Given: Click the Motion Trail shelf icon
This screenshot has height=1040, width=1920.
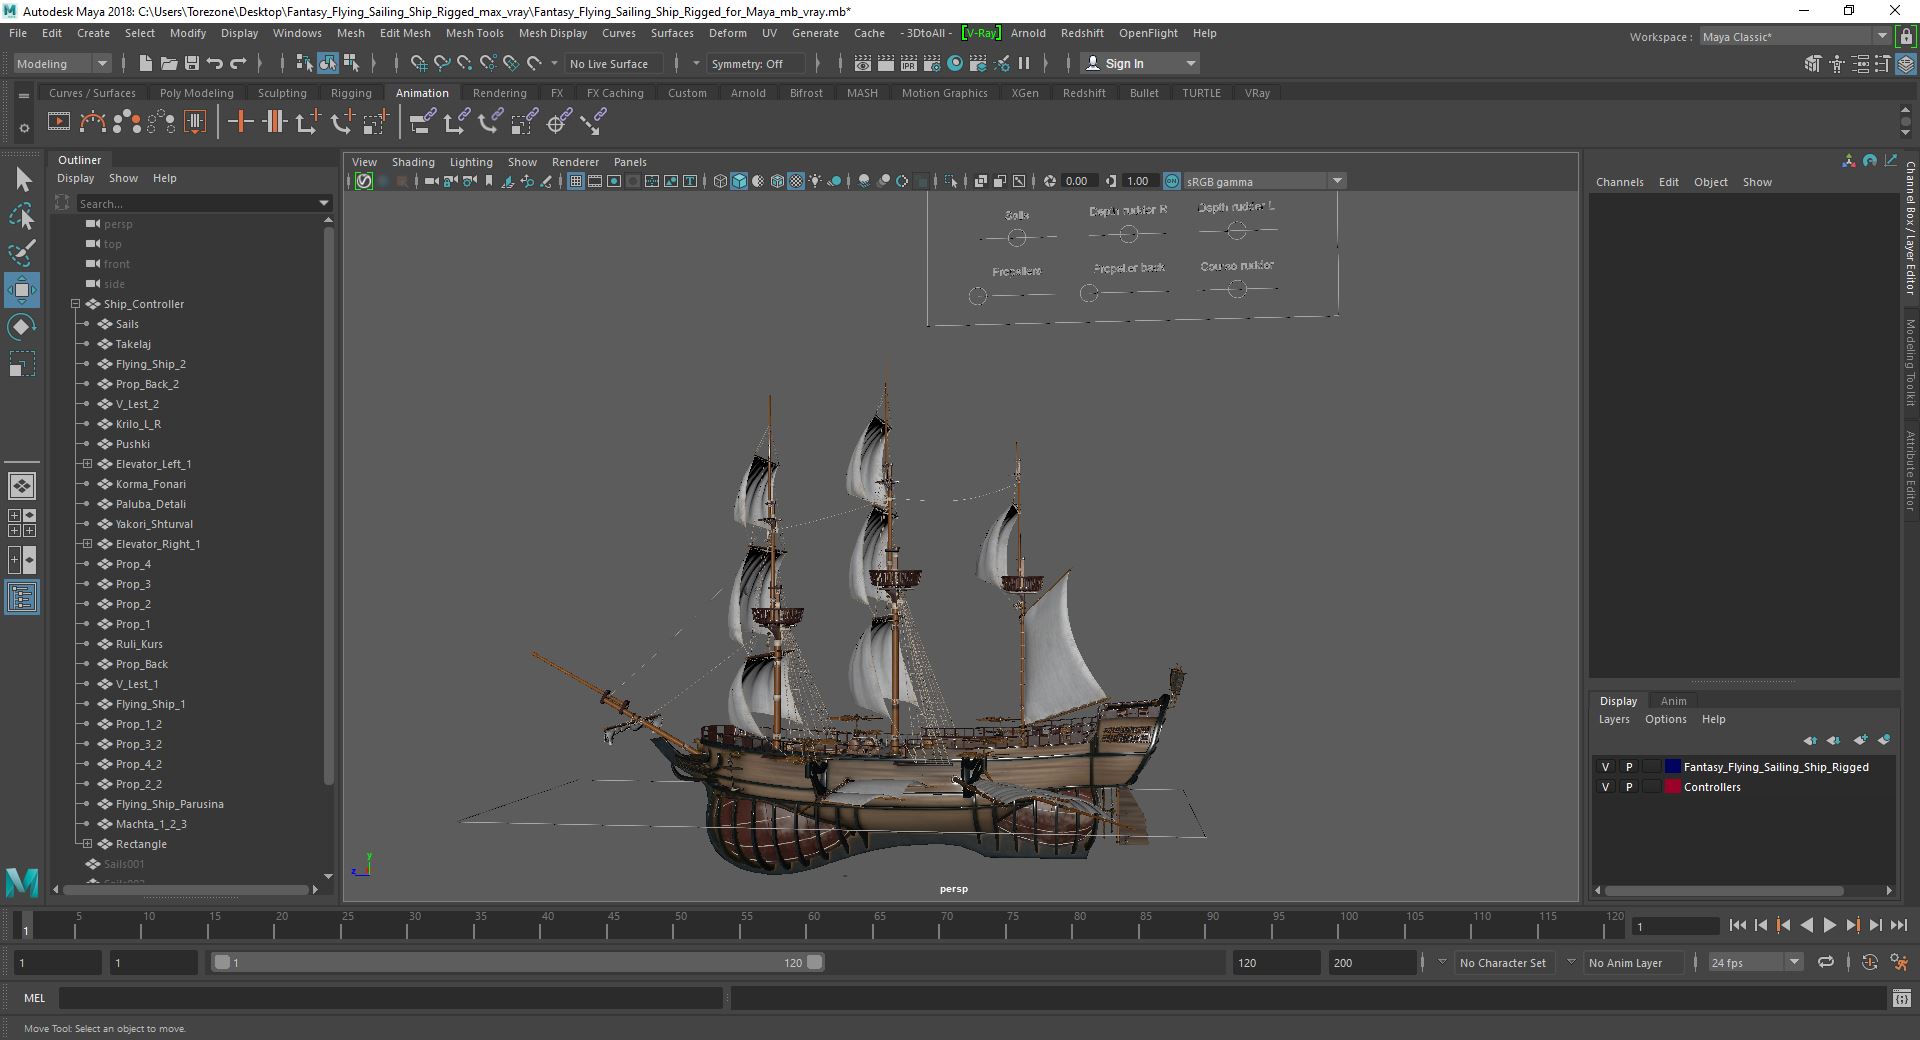Looking at the screenshot, I should [93, 122].
